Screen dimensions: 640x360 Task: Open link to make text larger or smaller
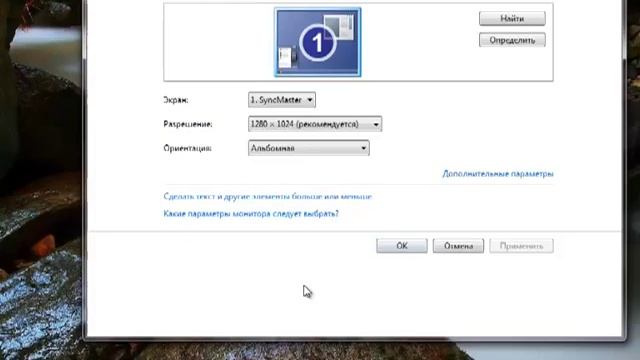tap(268, 196)
